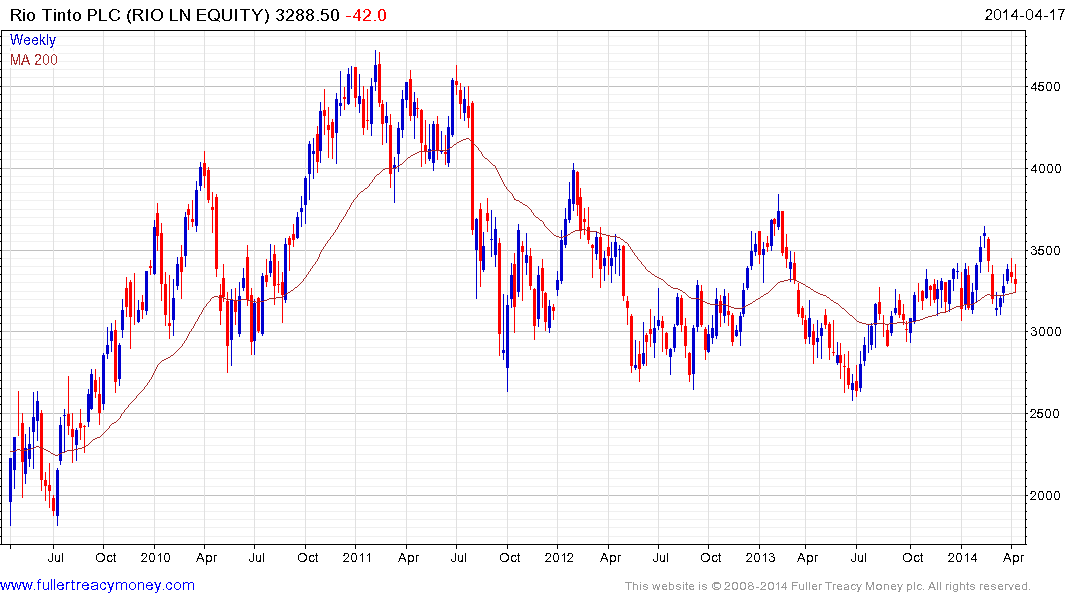Image resolution: width=1075 pixels, height=600 pixels.
Task: Select the last price value 3288.50
Action: (x=307, y=15)
